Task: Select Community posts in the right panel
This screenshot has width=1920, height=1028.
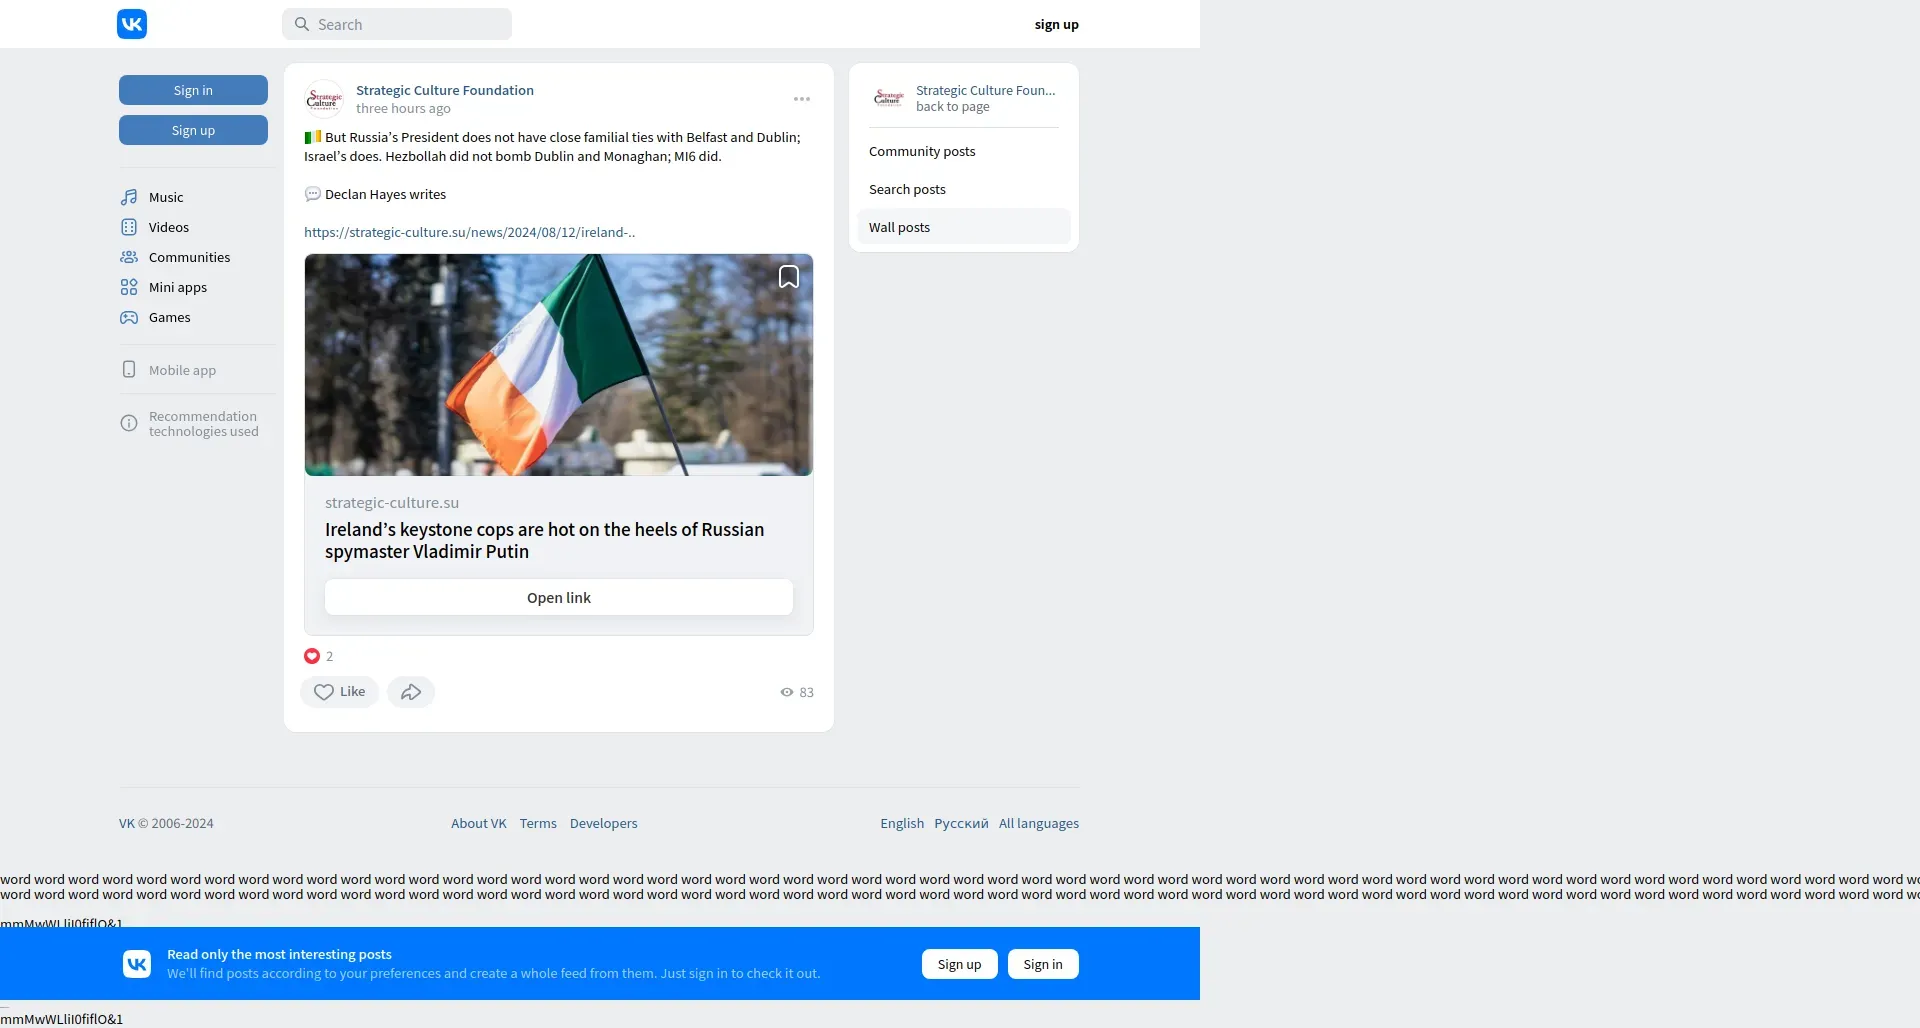Action: 964,151
